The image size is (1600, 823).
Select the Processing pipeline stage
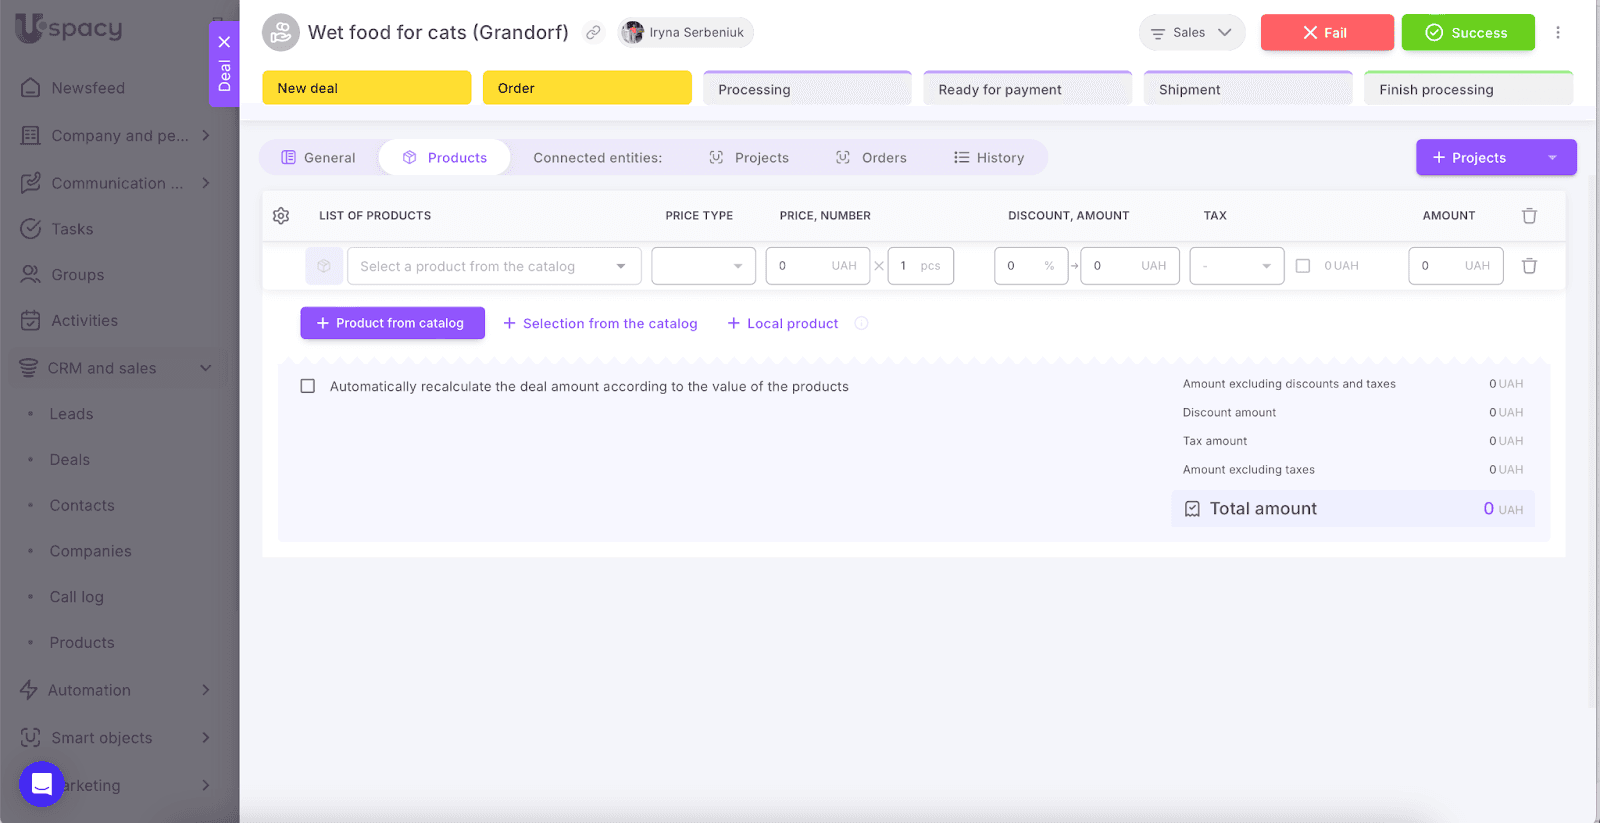tap(806, 89)
